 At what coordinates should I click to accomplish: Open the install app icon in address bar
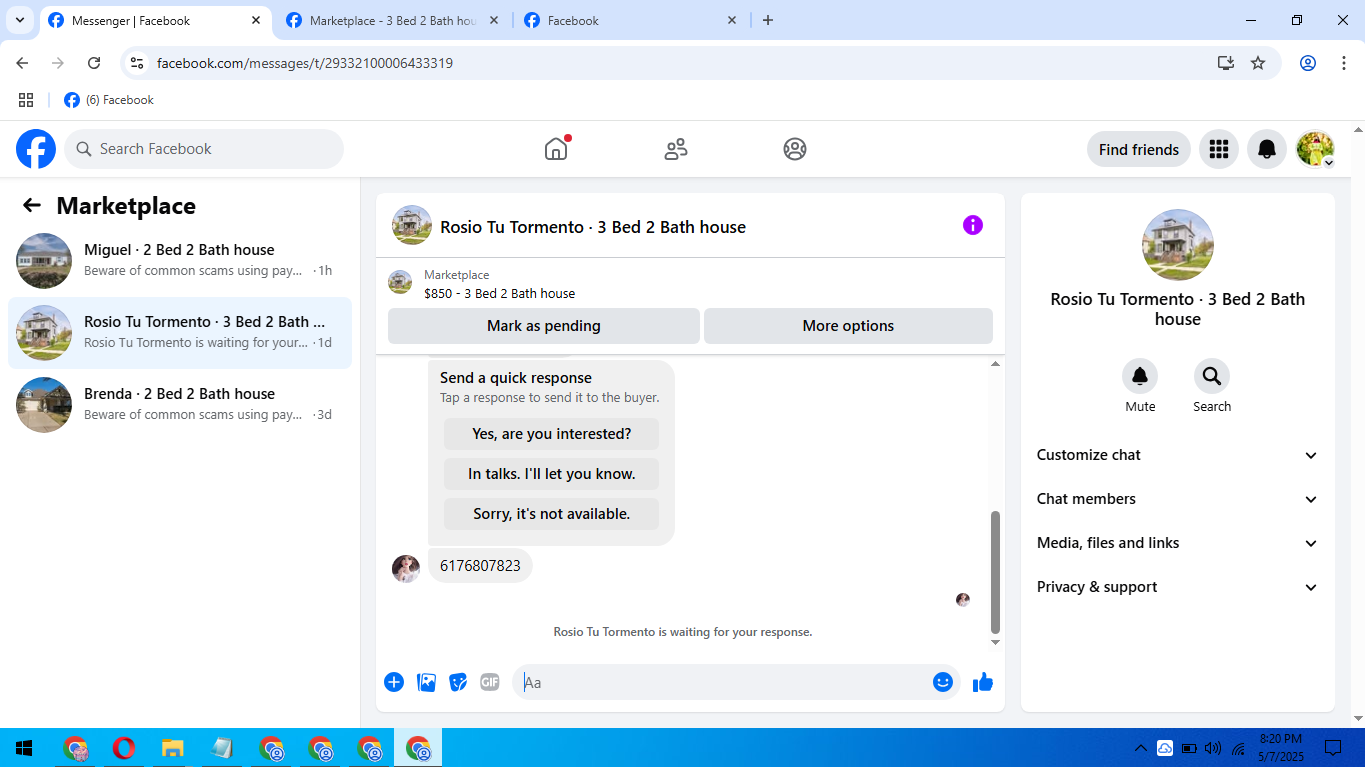(x=1226, y=63)
